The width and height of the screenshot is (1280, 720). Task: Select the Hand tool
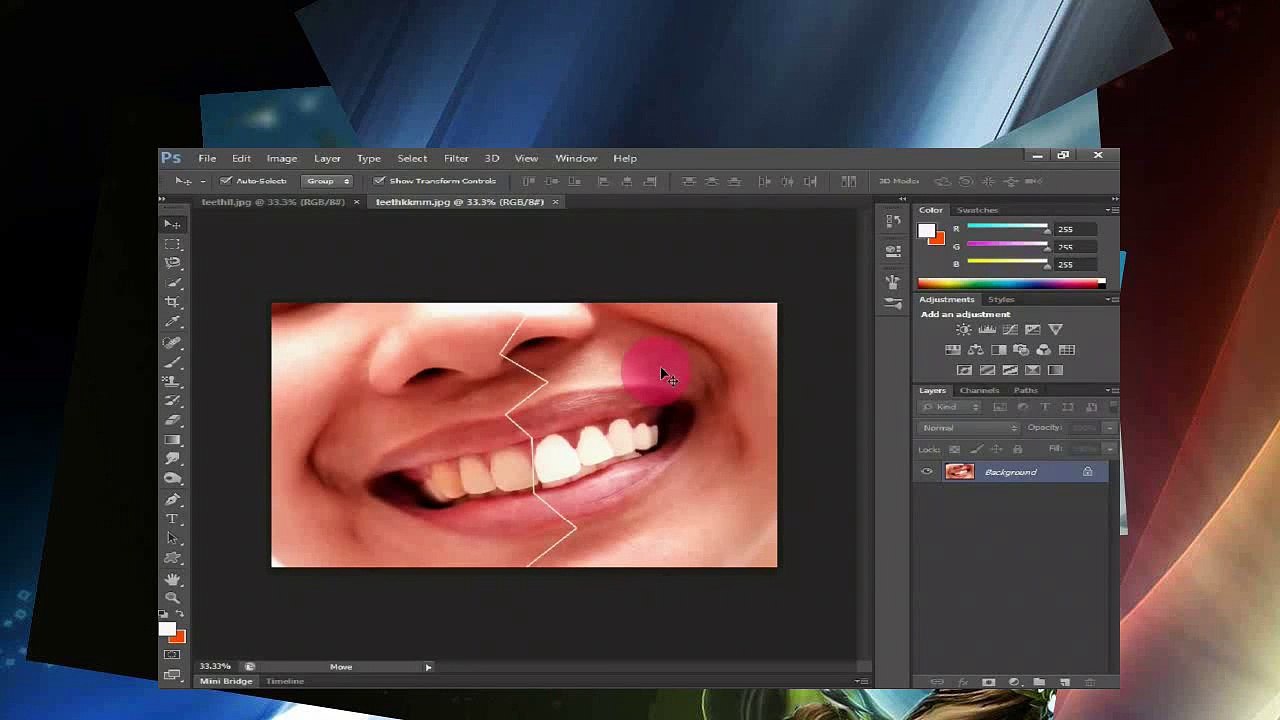172,578
